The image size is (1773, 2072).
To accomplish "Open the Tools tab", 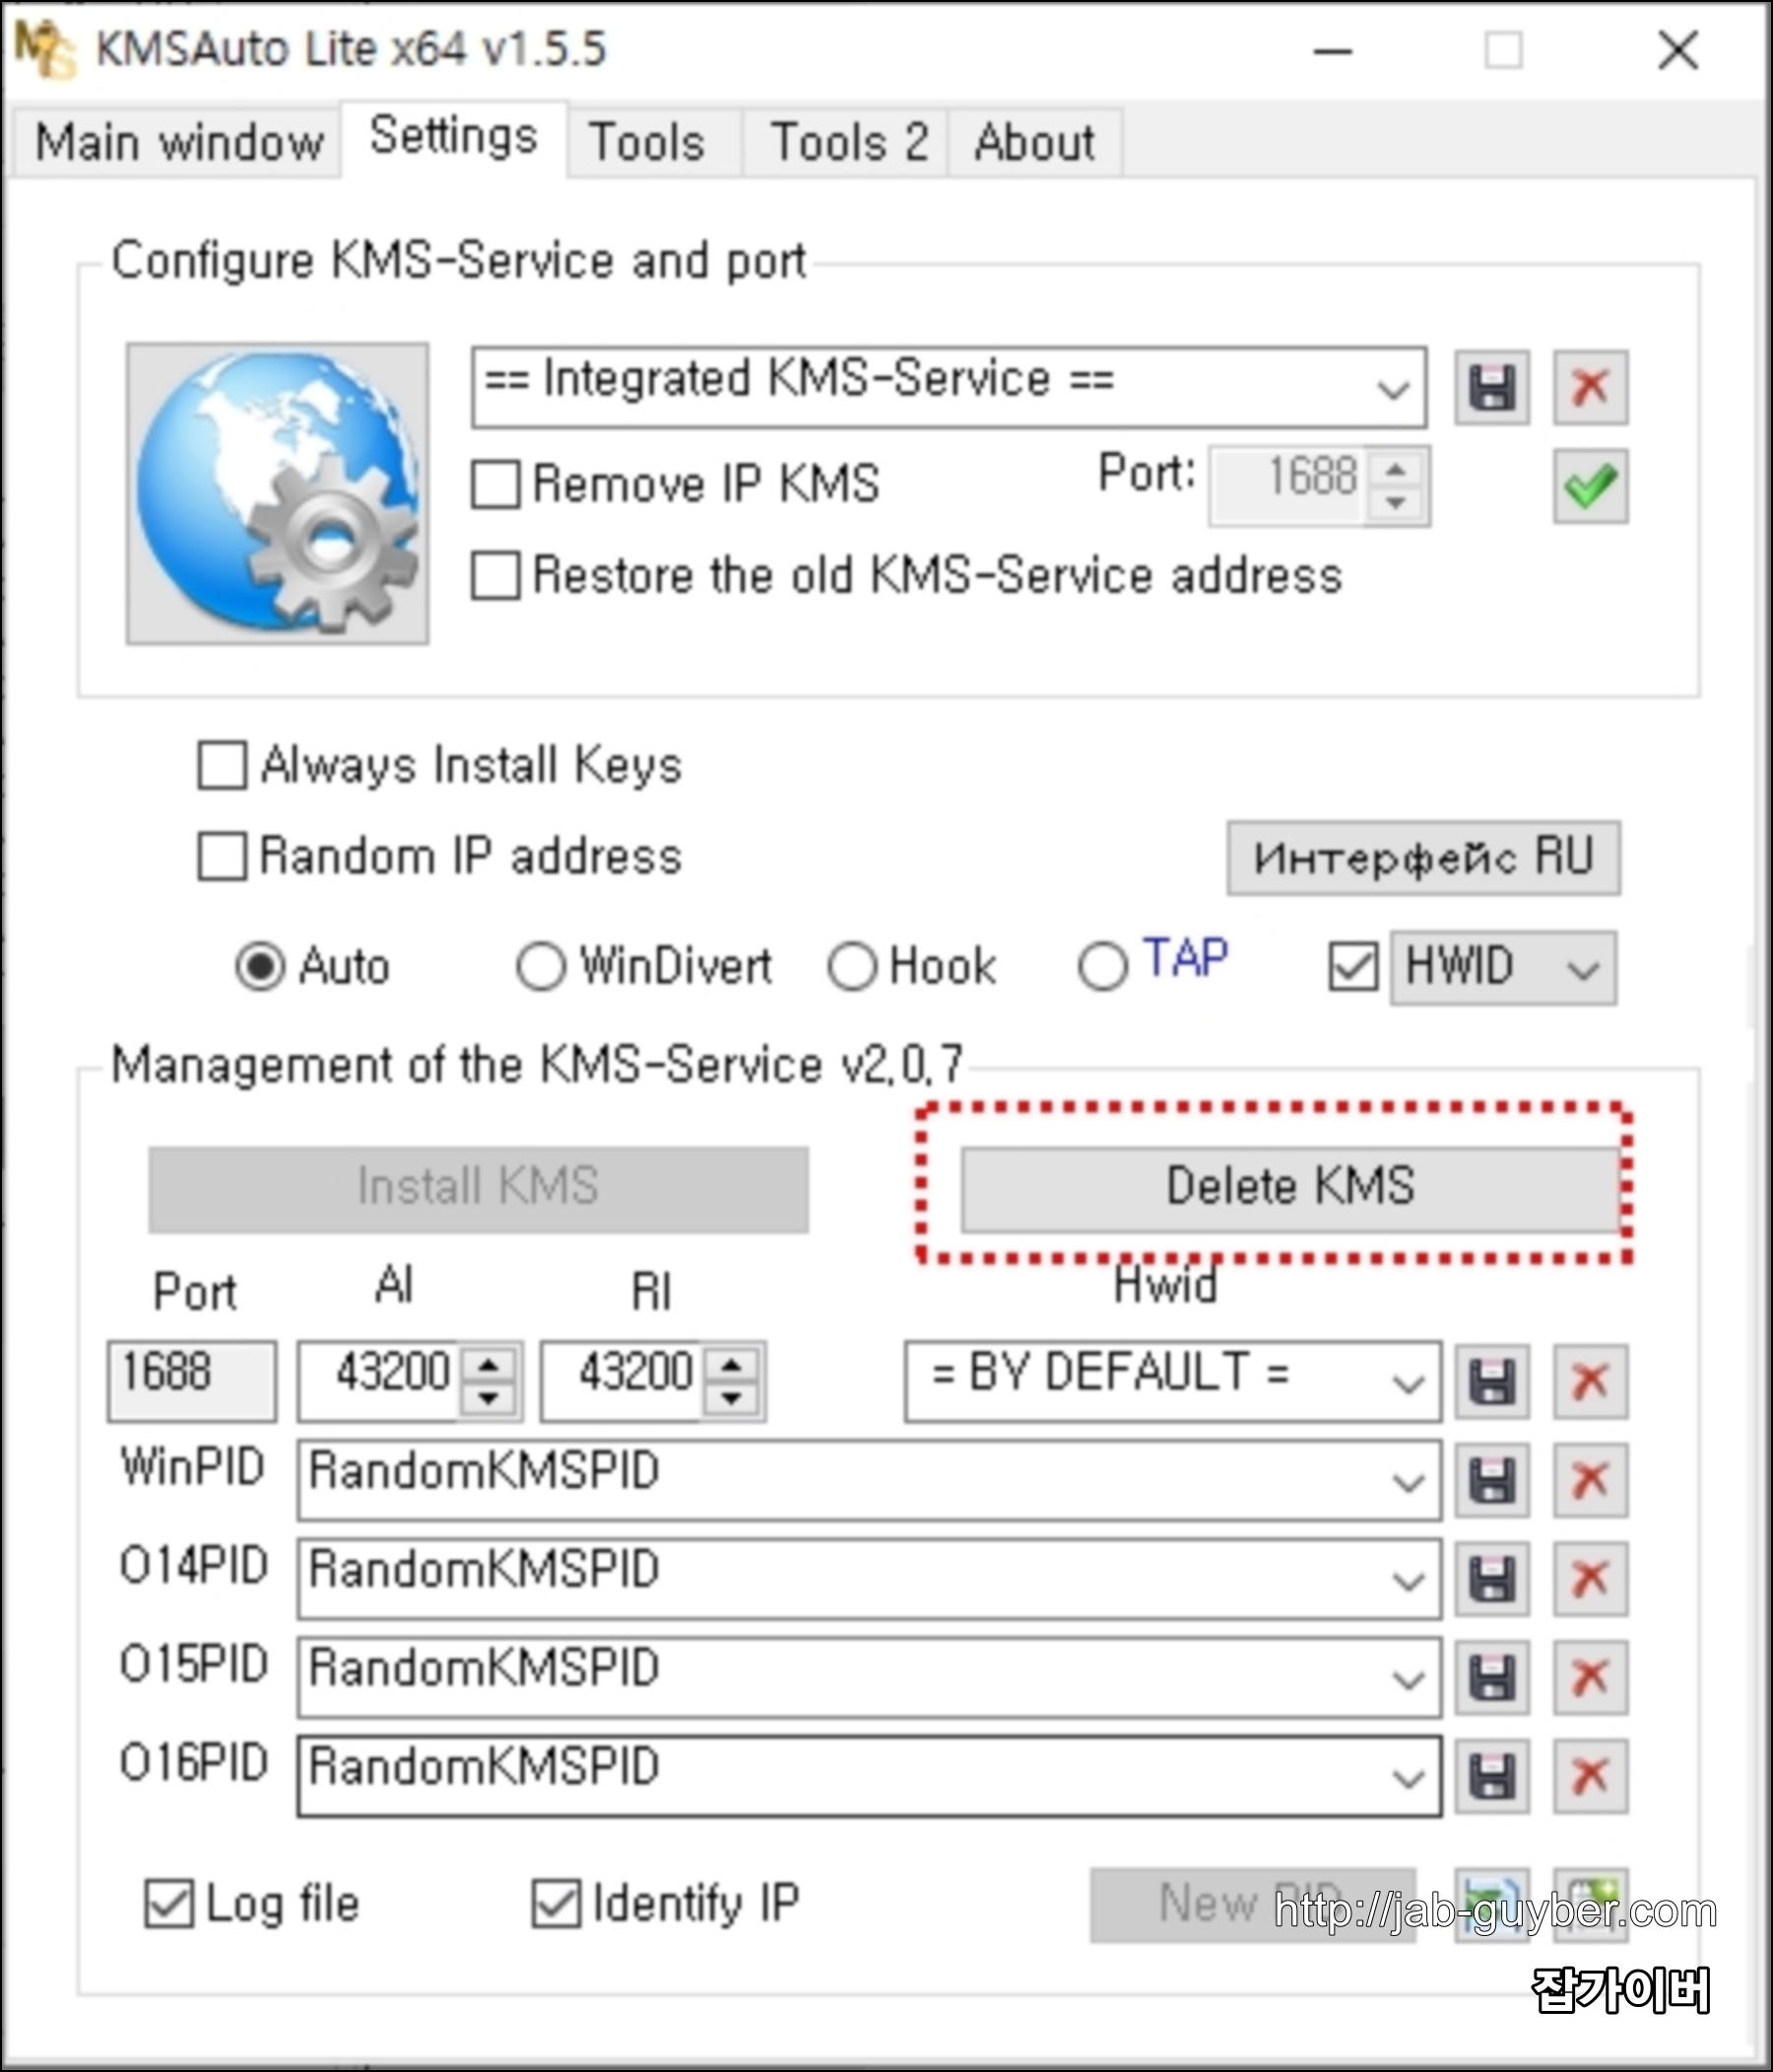I will [x=654, y=142].
